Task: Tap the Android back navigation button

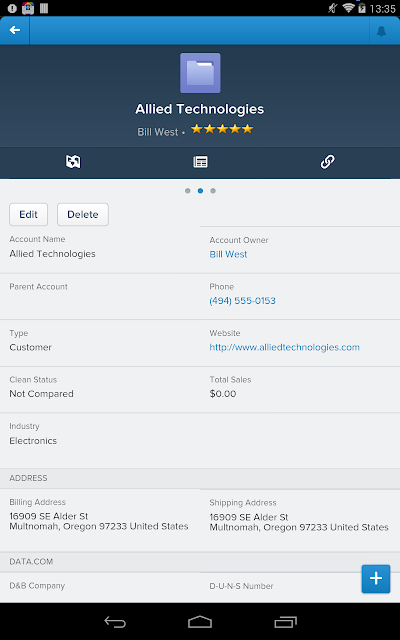Action: tap(115, 622)
